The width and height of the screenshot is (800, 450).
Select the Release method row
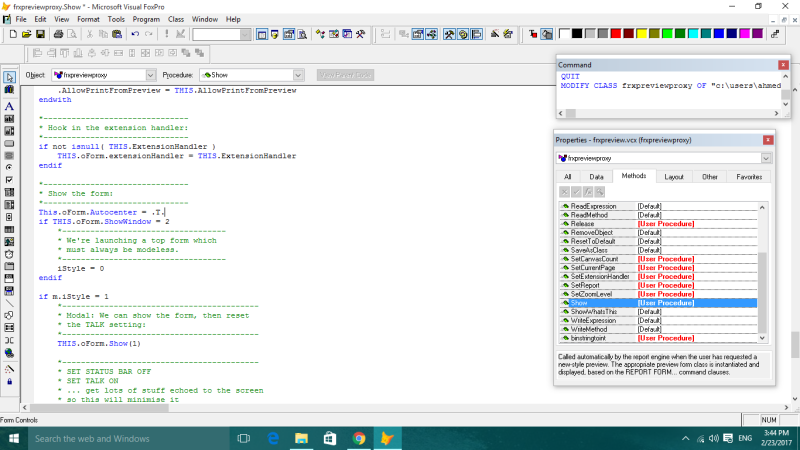point(658,224)
